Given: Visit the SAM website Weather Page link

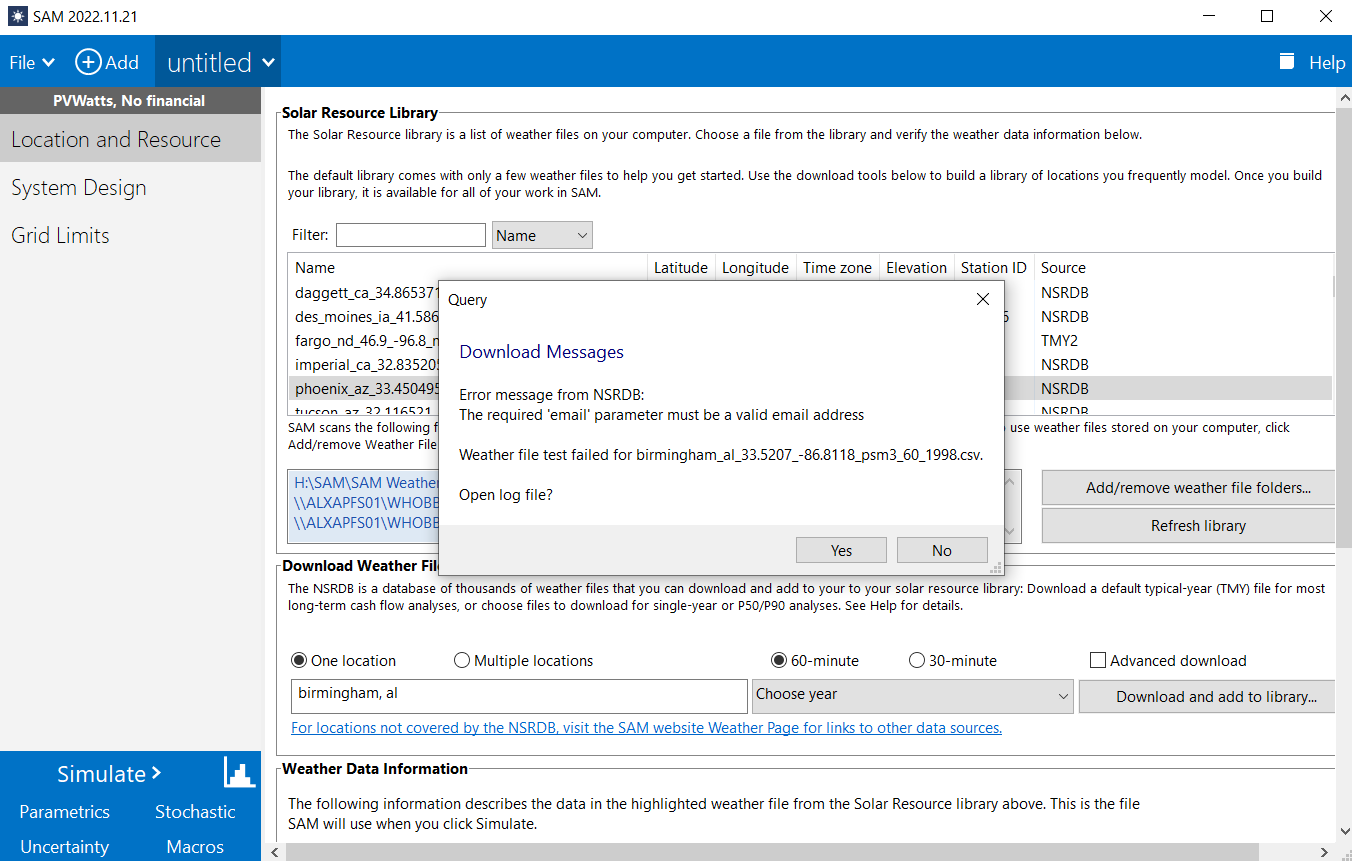Looking at the screenshot, I should [645, 727].
